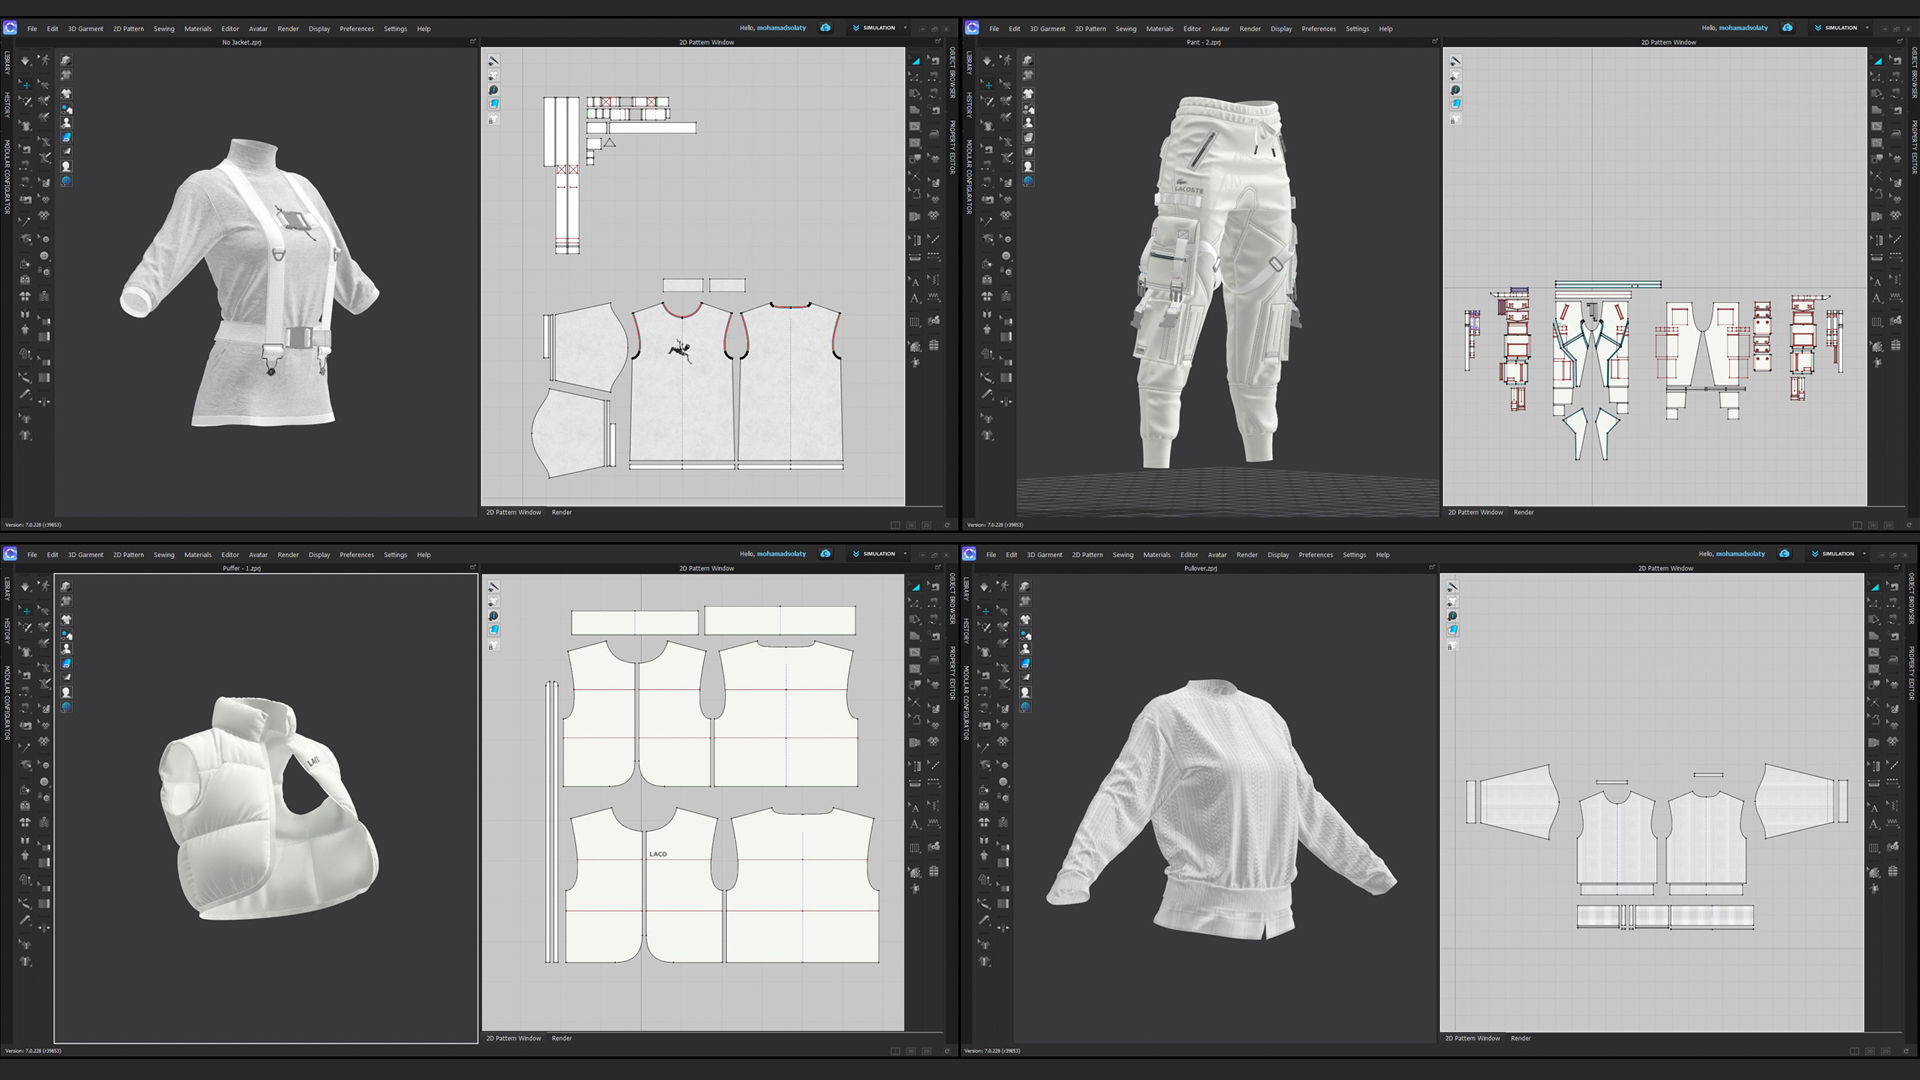Click the blue globe icon in the Puffer 3D view toolbar
This screenshot has width=1920, height=1080.
point(66,707)
